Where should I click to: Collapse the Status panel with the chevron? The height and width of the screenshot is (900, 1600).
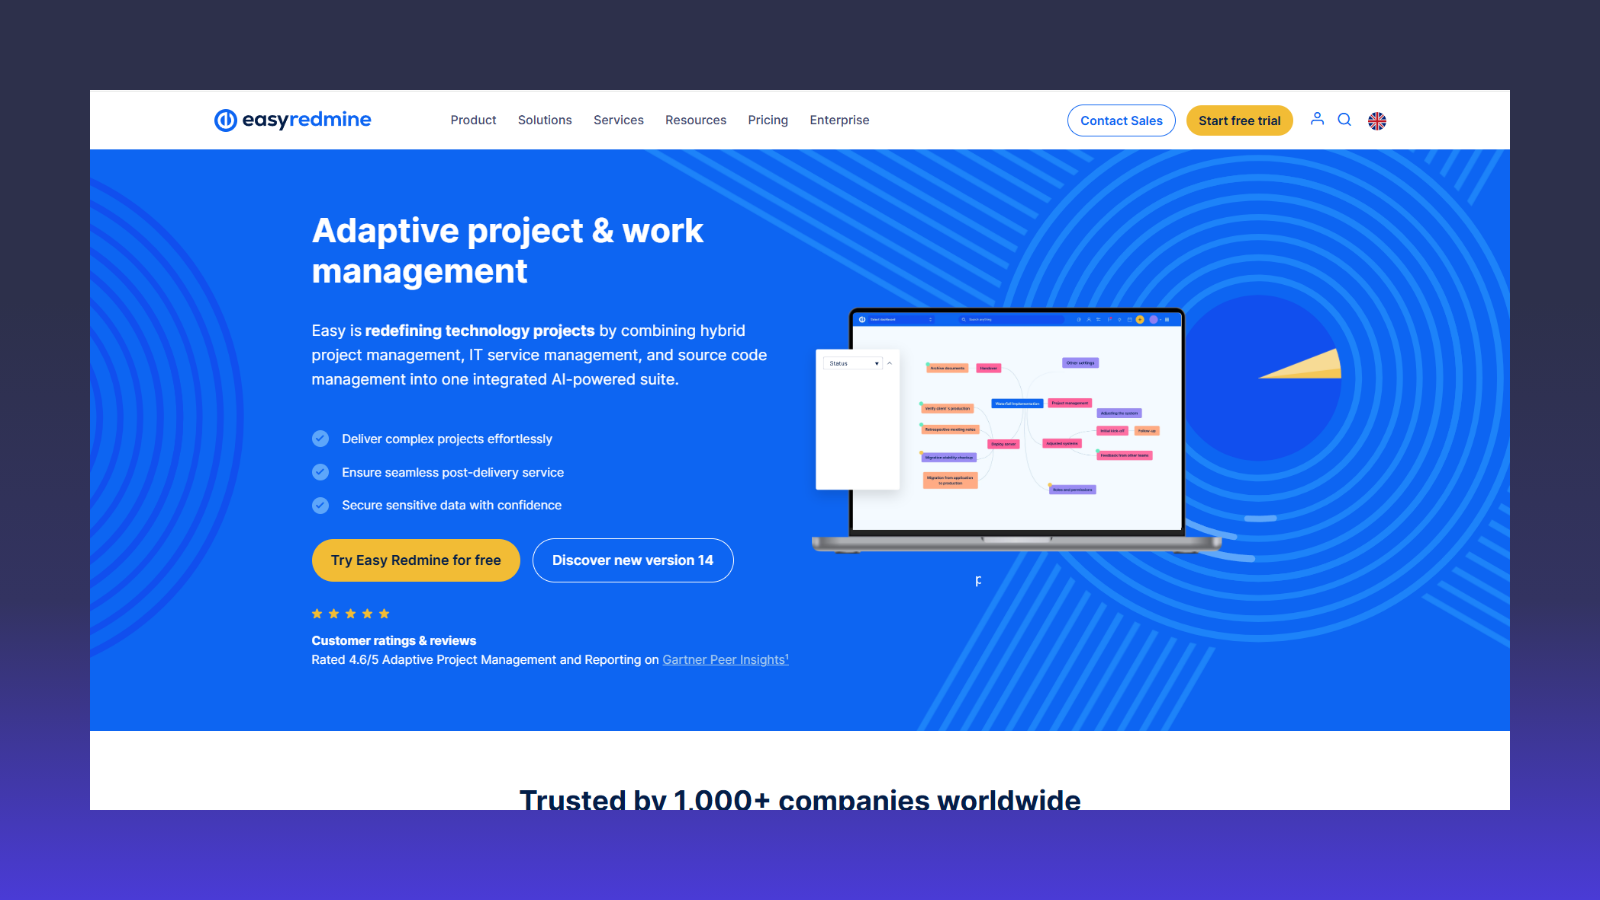890,363
